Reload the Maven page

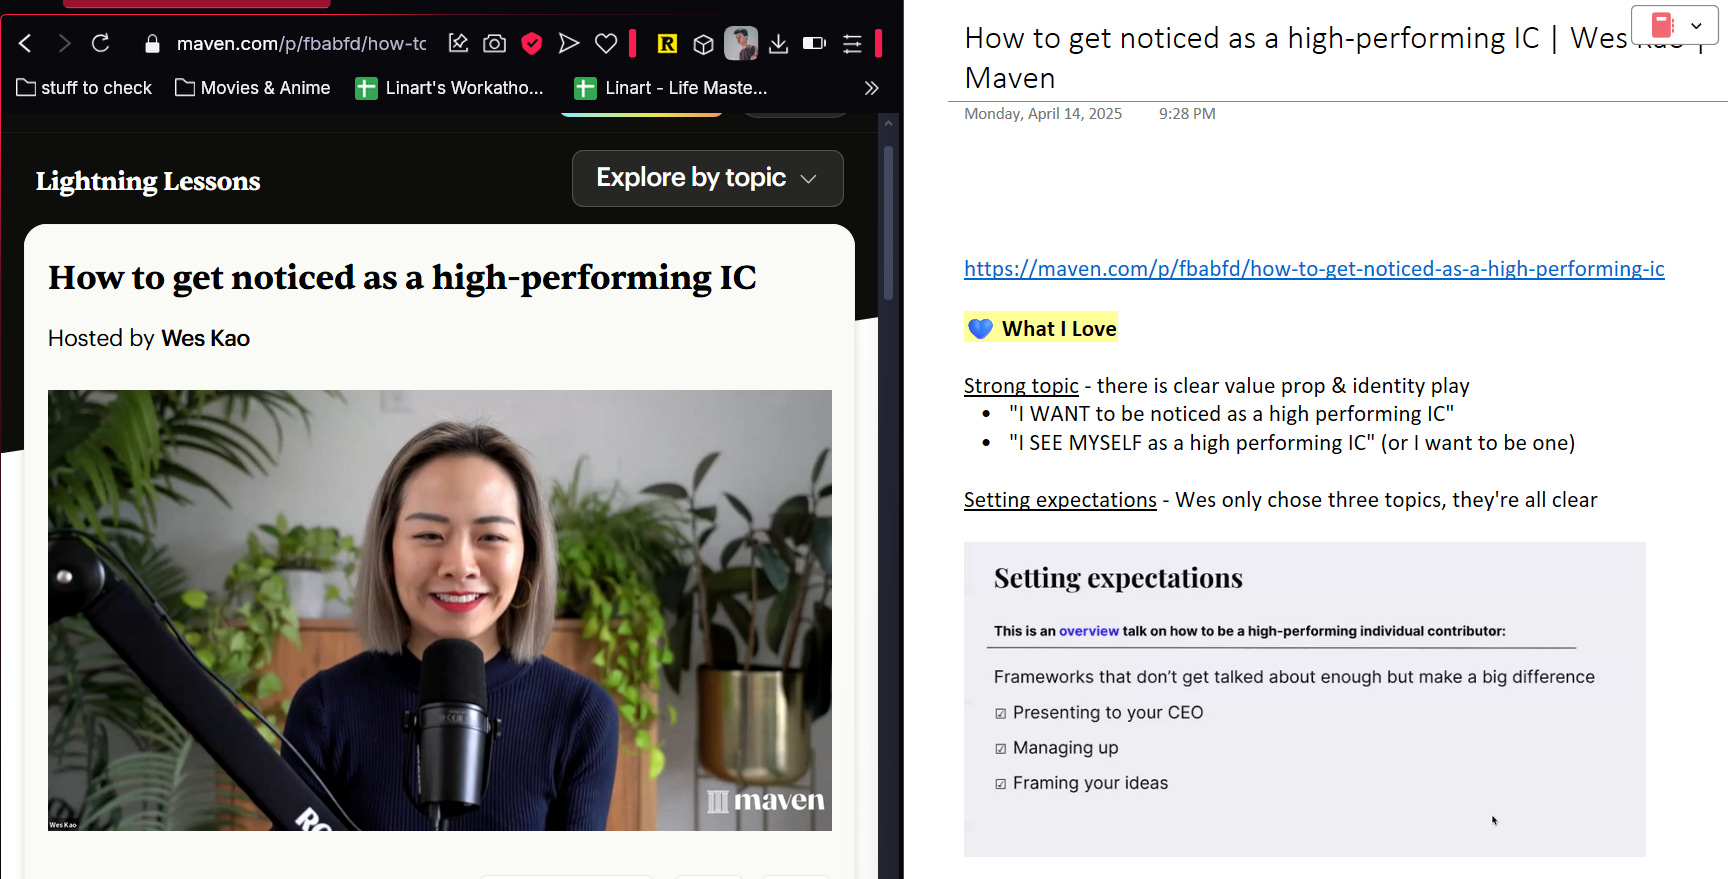[x=101, y=43]
